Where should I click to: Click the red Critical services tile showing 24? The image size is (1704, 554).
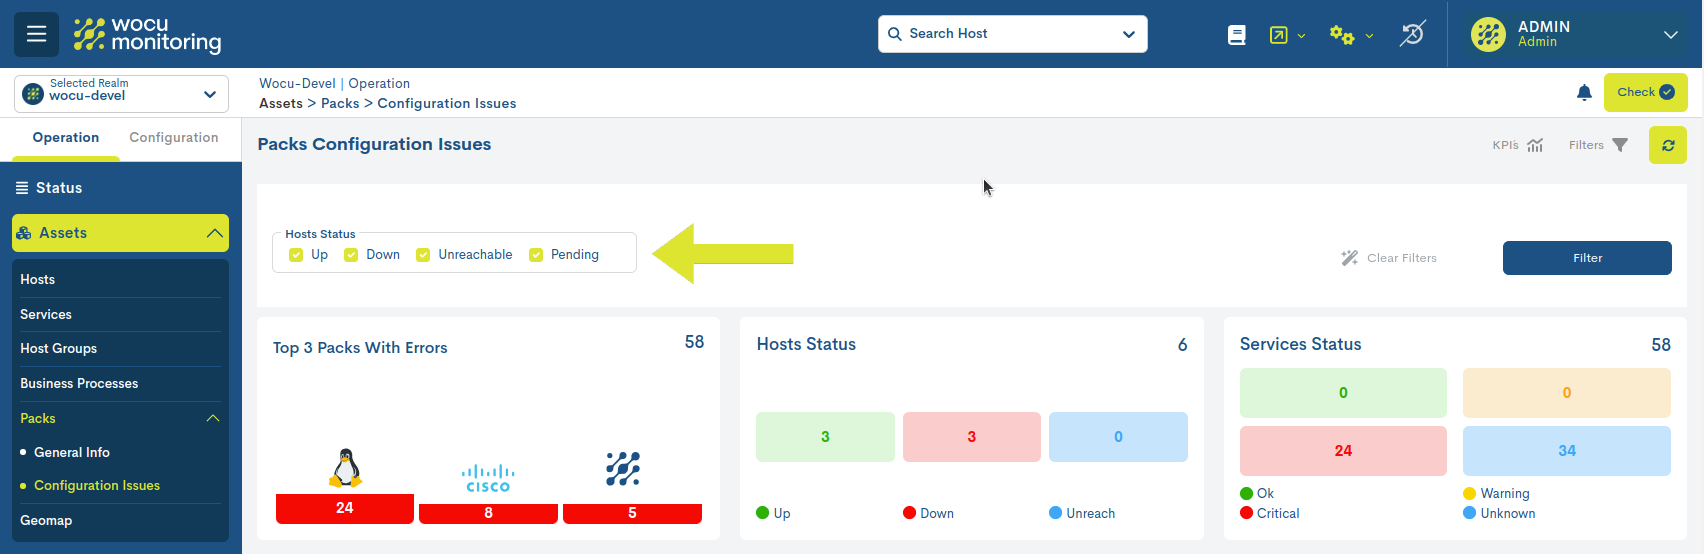point(1342,451)
